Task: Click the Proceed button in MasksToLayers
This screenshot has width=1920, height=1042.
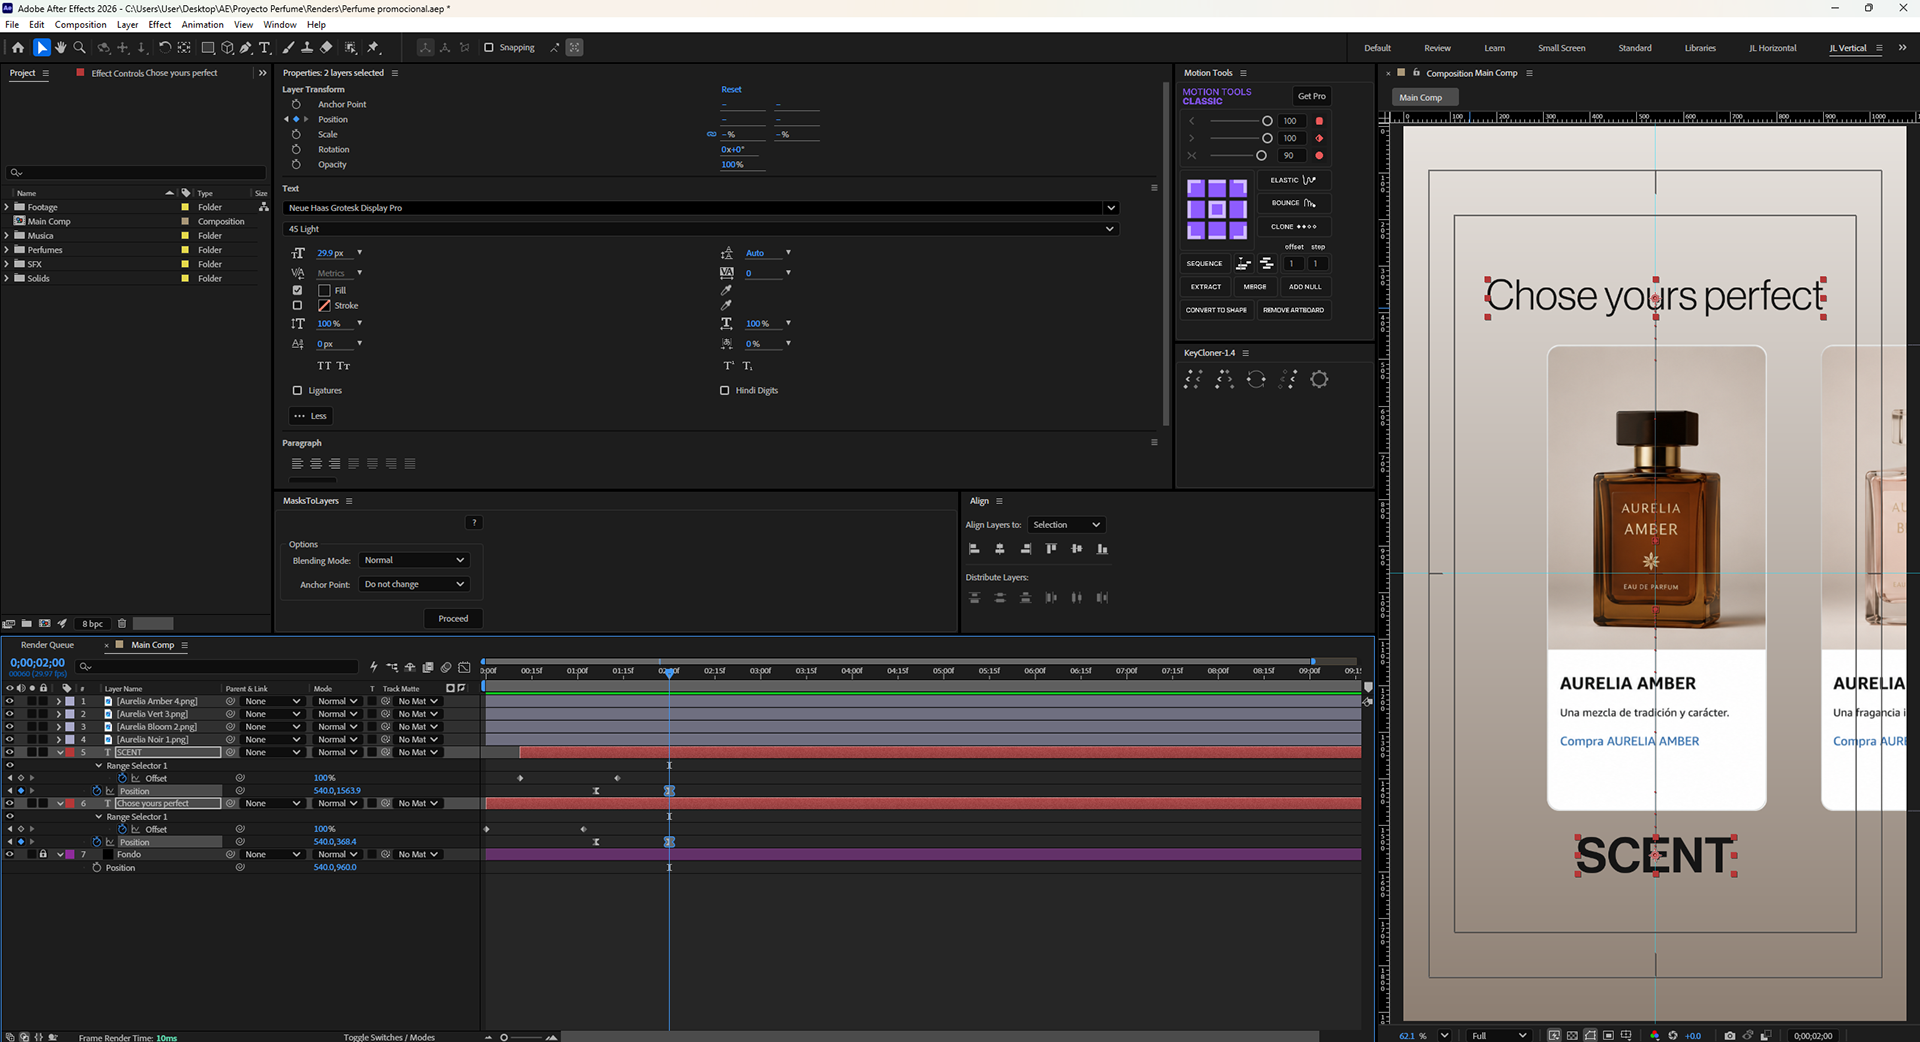Action: click(453, 619)
